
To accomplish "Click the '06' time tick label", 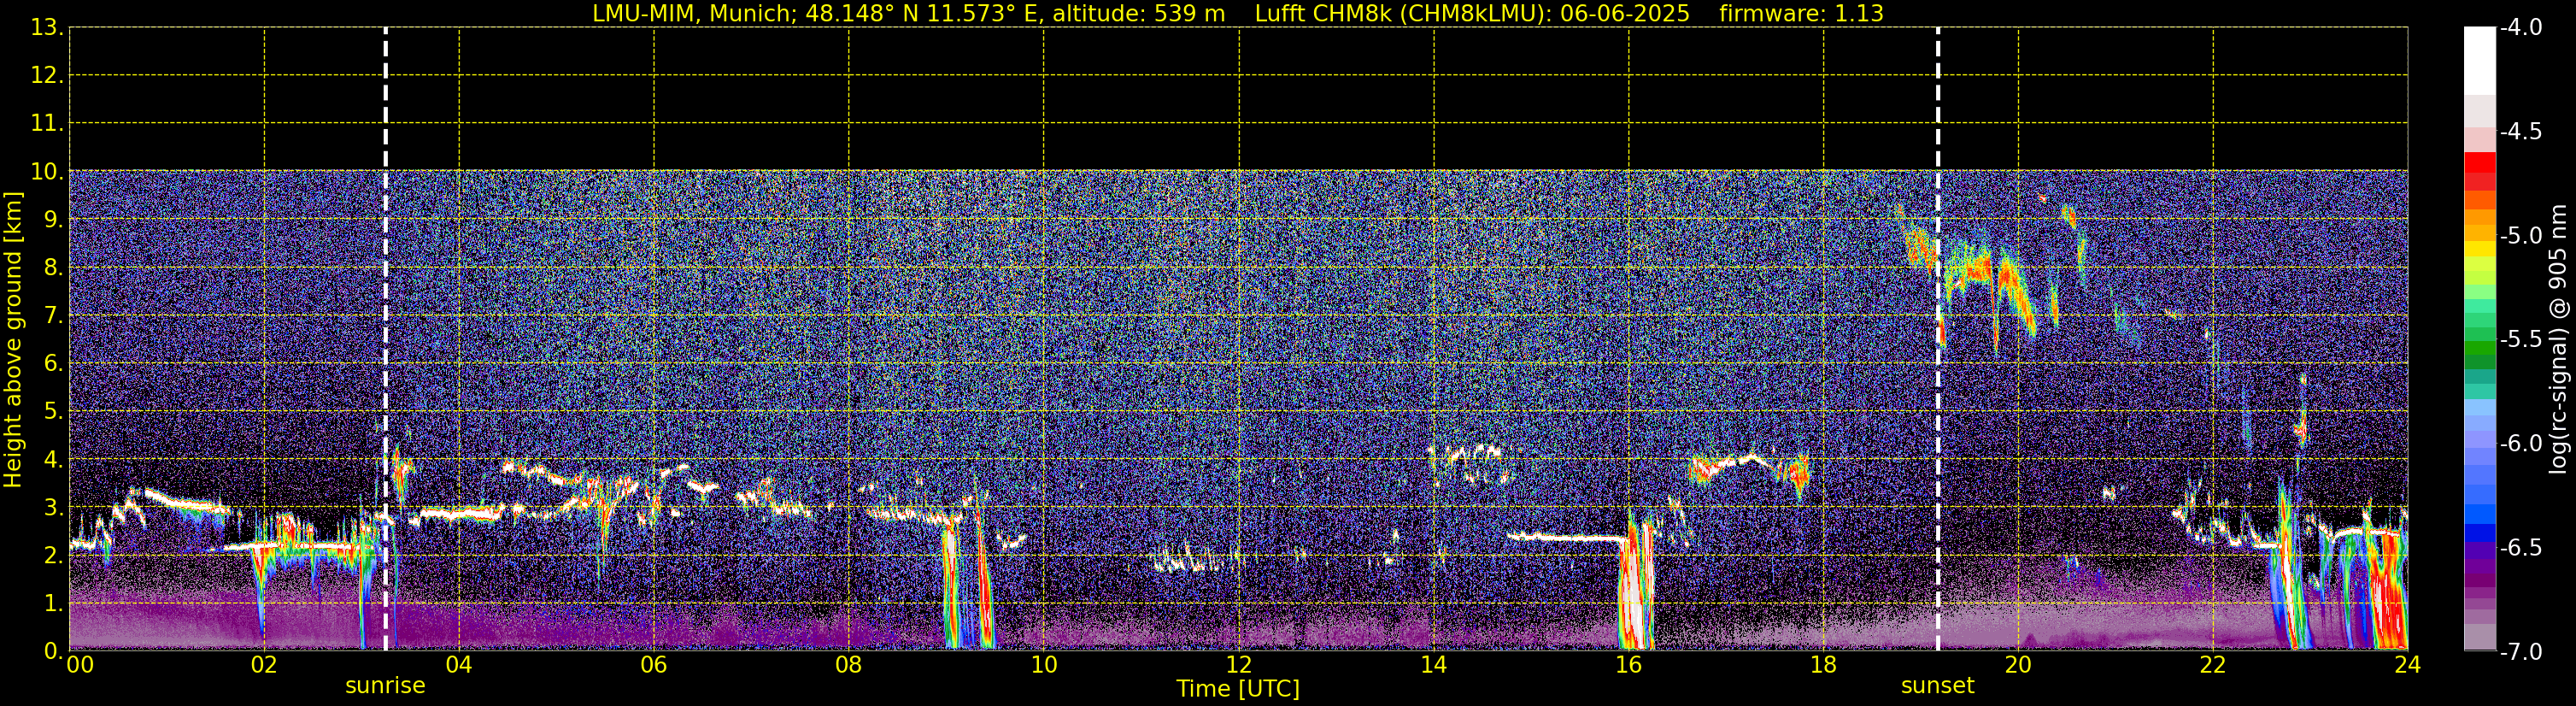I will tap(654, 665).
